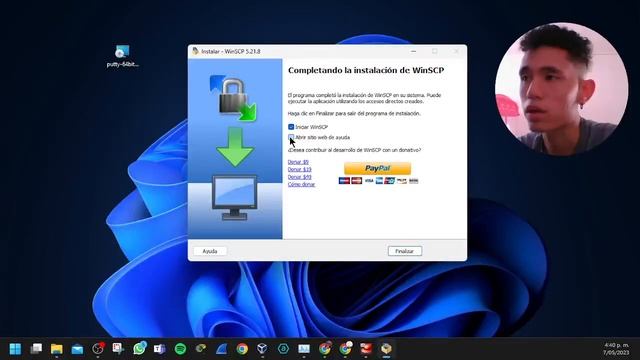Click the Ayuda button
Image resolution: width=640 pixels, height=360 pixels.
(x=210, y=251)
